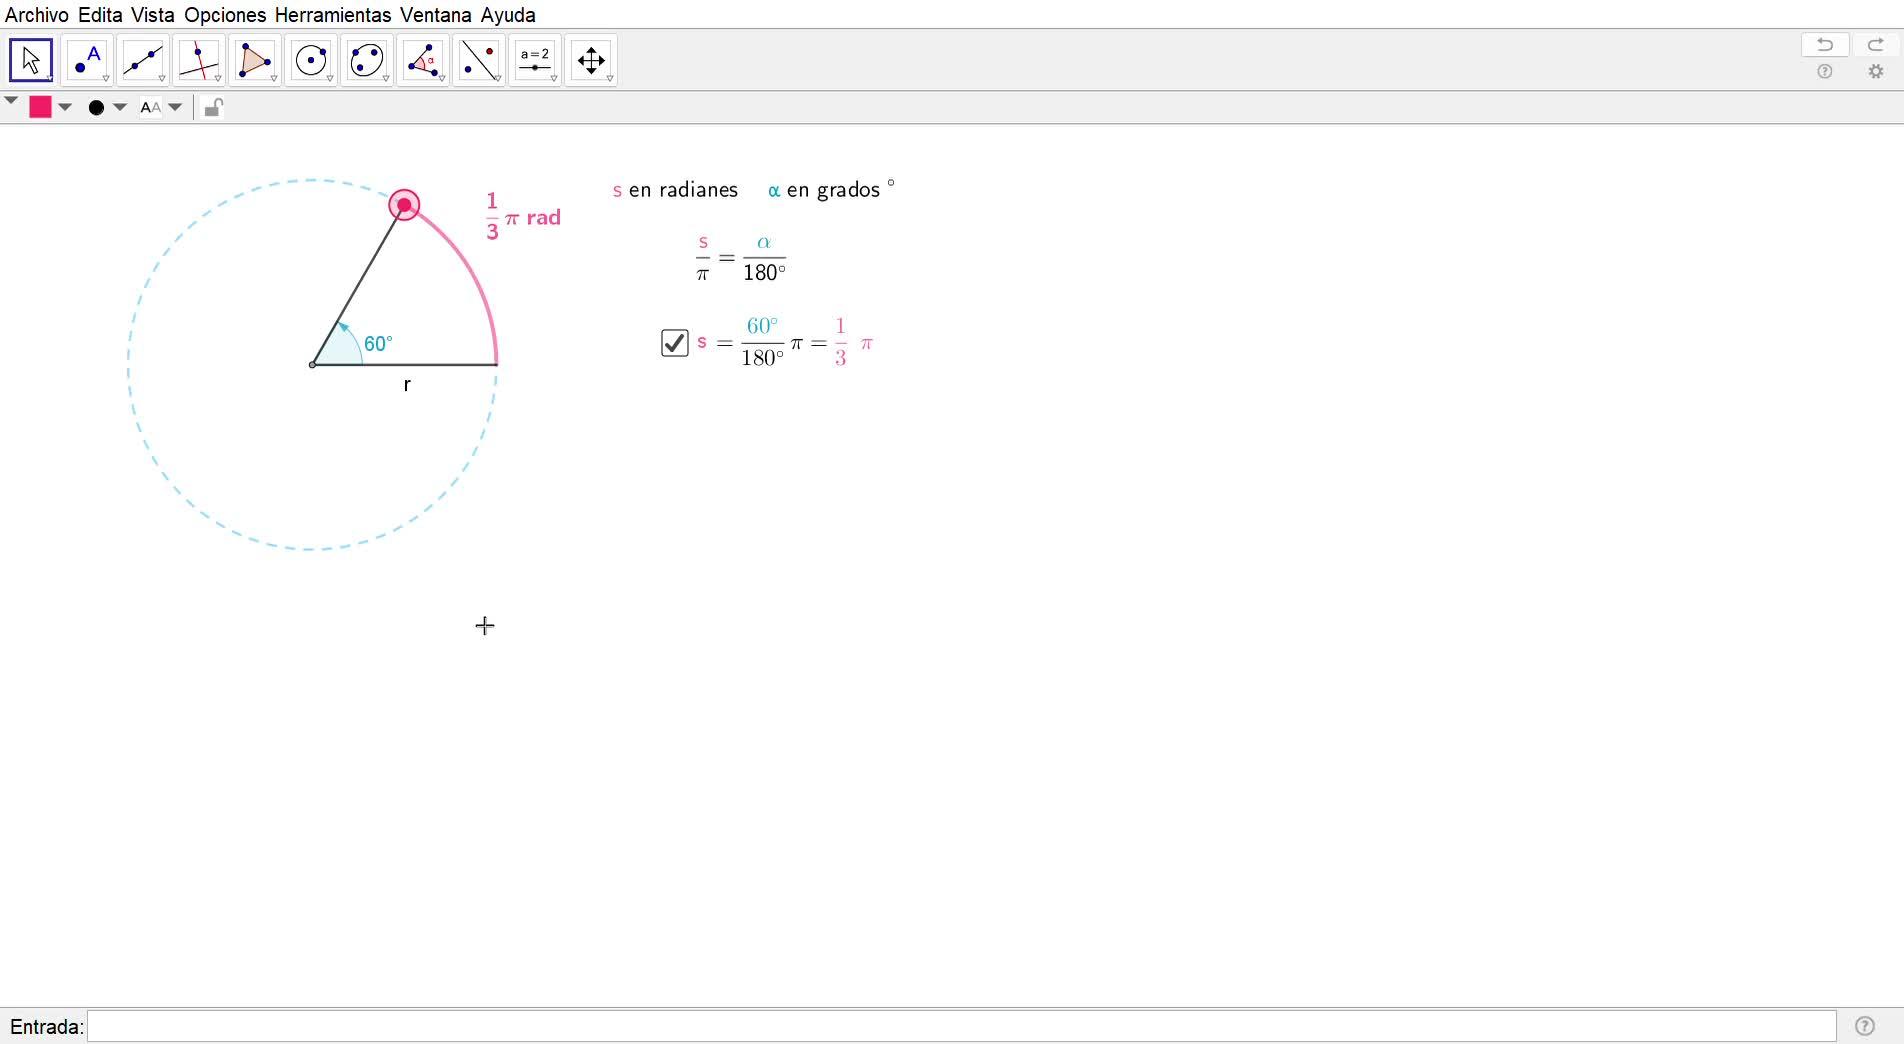Select the Angle measurement tool
Image resolution: width=1904 pixels, height=1044 pixels.
coord(423,61)
